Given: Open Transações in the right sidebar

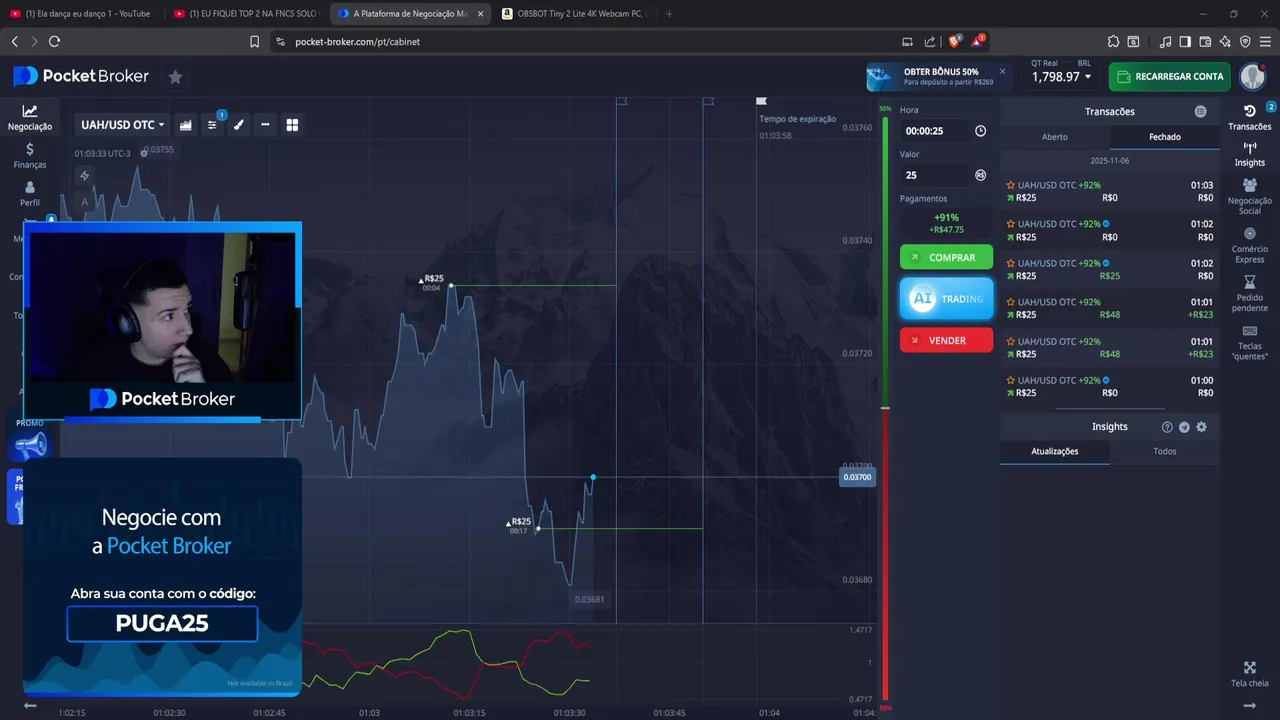Looking at the screenshot, I should [x=1249, y=117].
